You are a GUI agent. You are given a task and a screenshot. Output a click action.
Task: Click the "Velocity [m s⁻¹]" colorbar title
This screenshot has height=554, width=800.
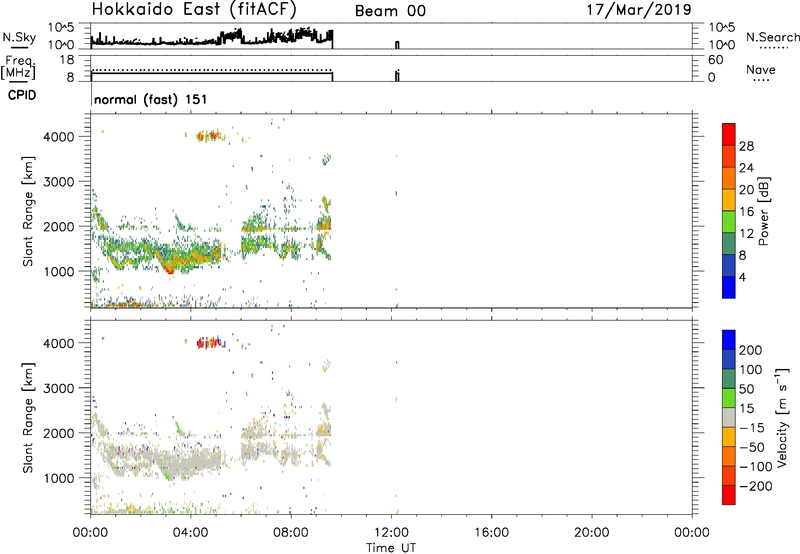click(782, 417)
